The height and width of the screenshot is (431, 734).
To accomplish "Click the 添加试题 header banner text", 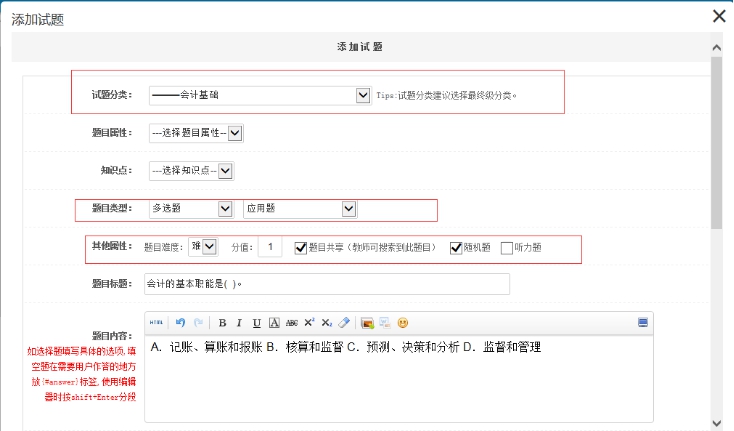I will [x=360, y=47].
